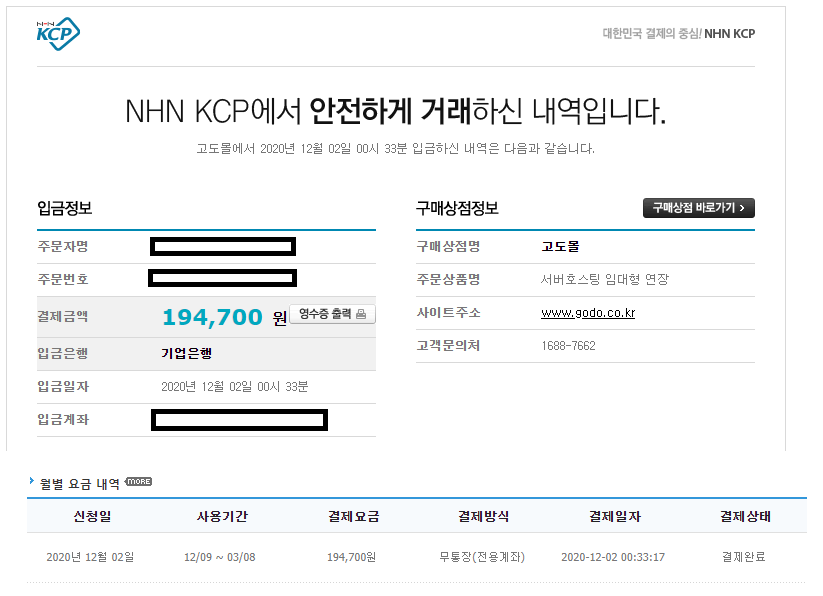823x596 pixels.
Task: Open the 구매상점 바로가기 button
Action: [x=699, y=208]
